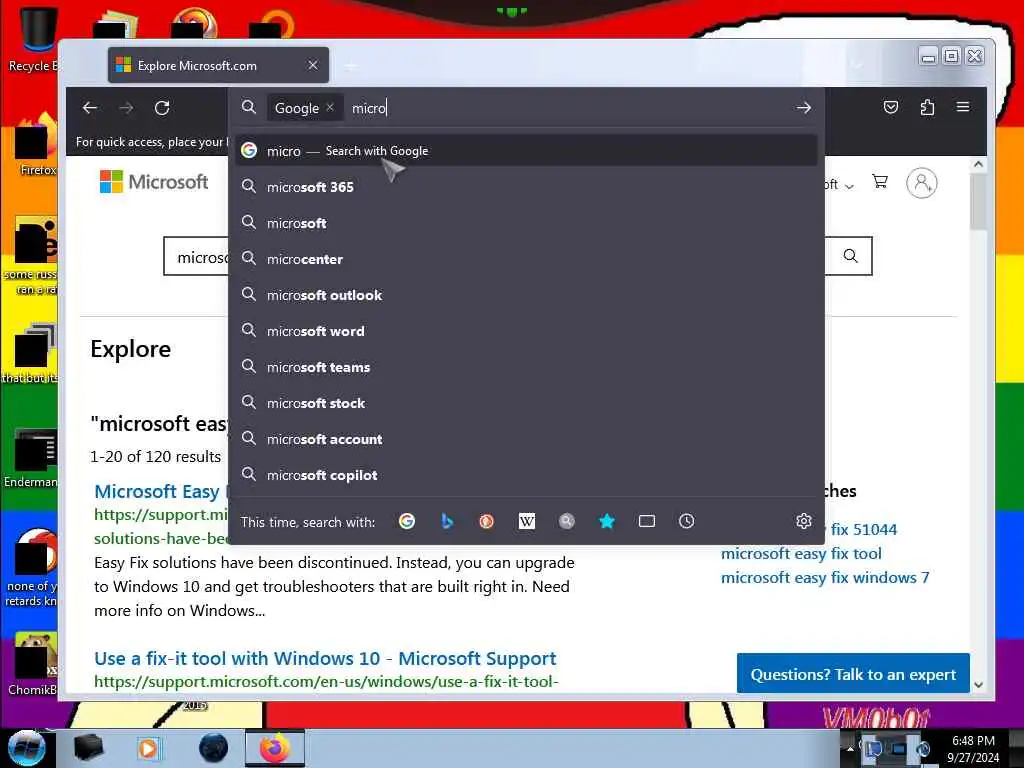
Task: Pick 'microcenter' suggestion
Action: coord(526,259)
